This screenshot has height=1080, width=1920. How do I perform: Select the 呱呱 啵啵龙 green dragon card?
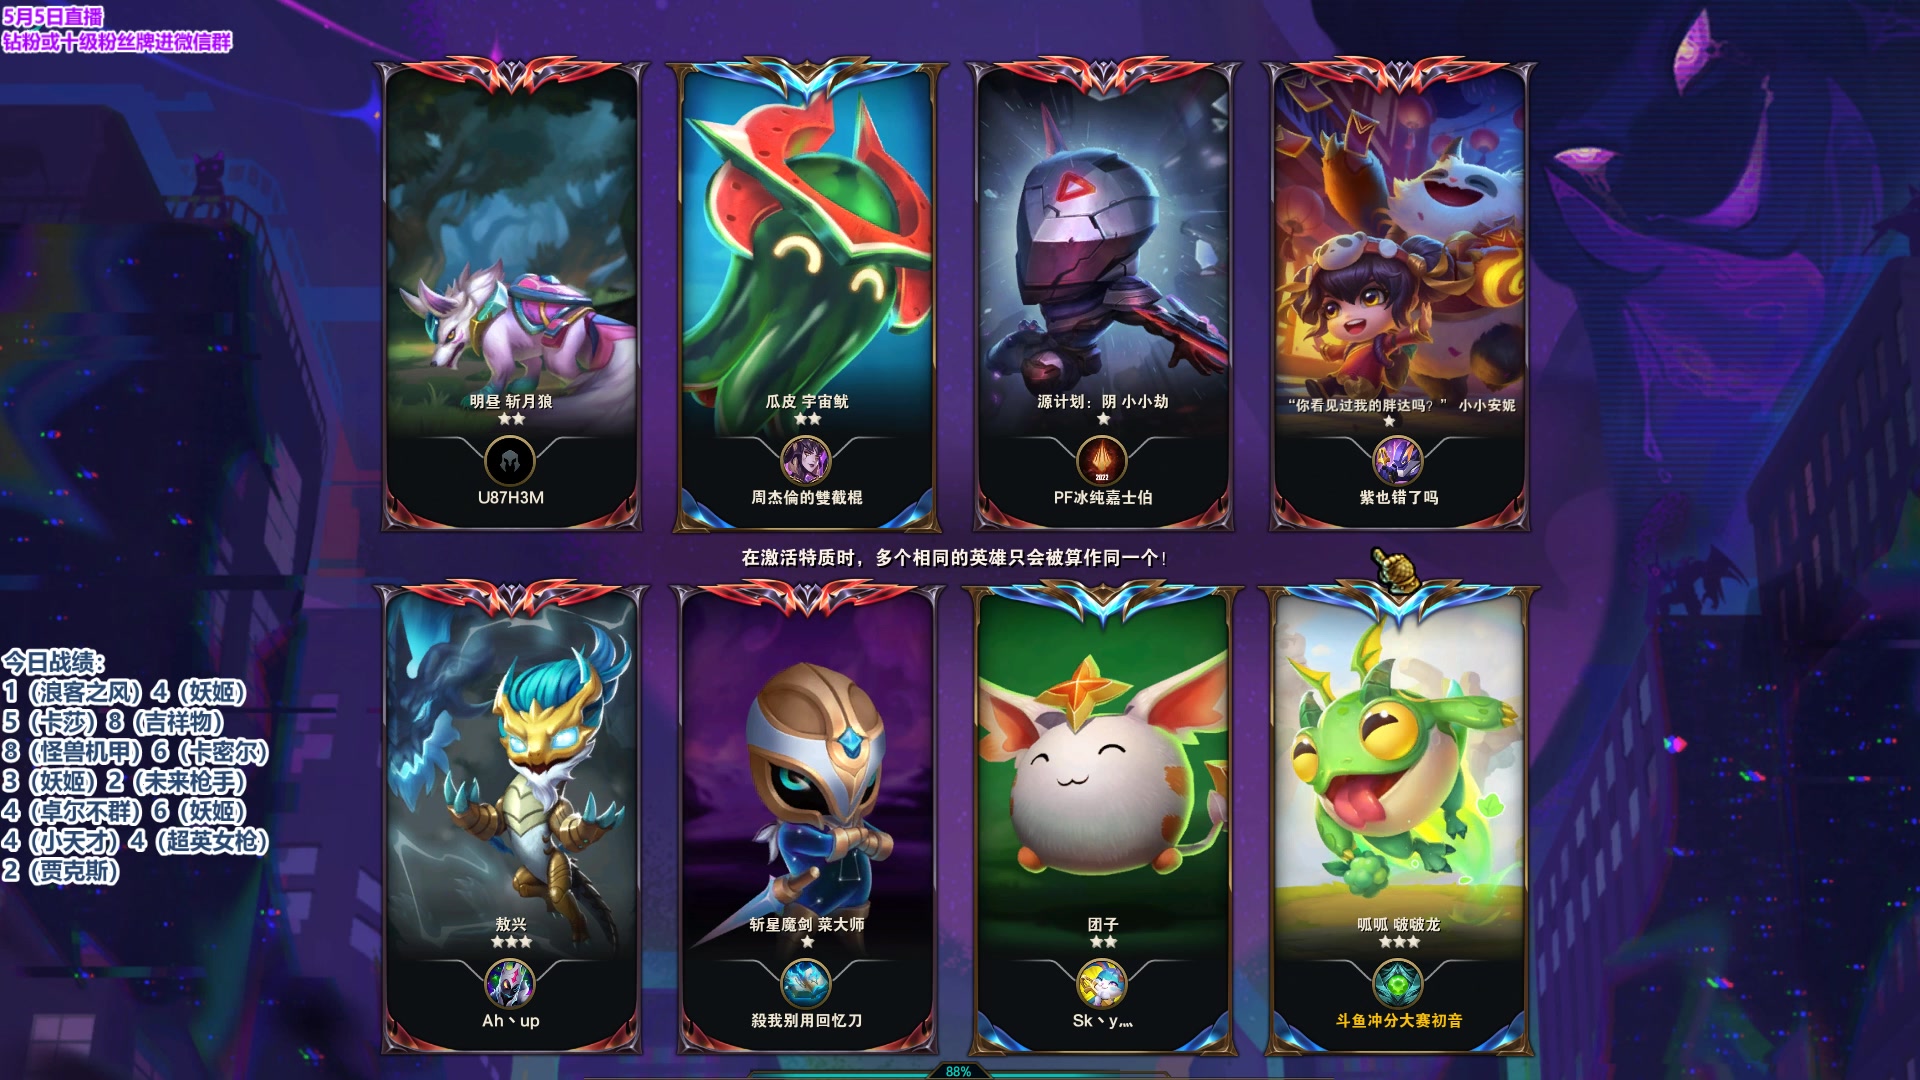tap(1399, 820)
